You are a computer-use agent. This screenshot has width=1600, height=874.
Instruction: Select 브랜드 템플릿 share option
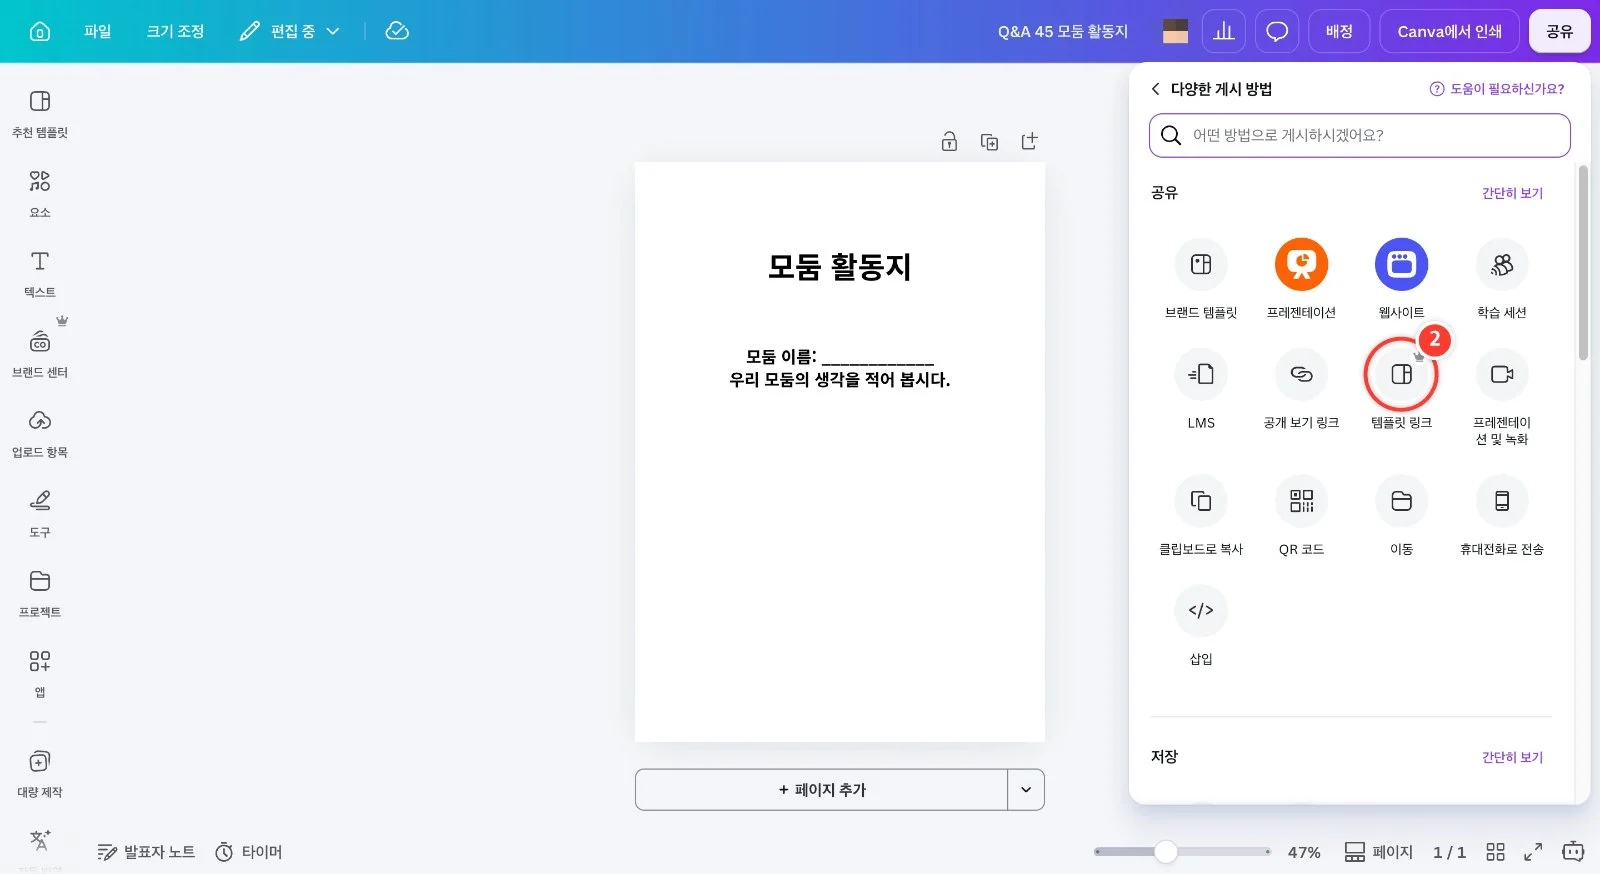tap(1201, 279)
